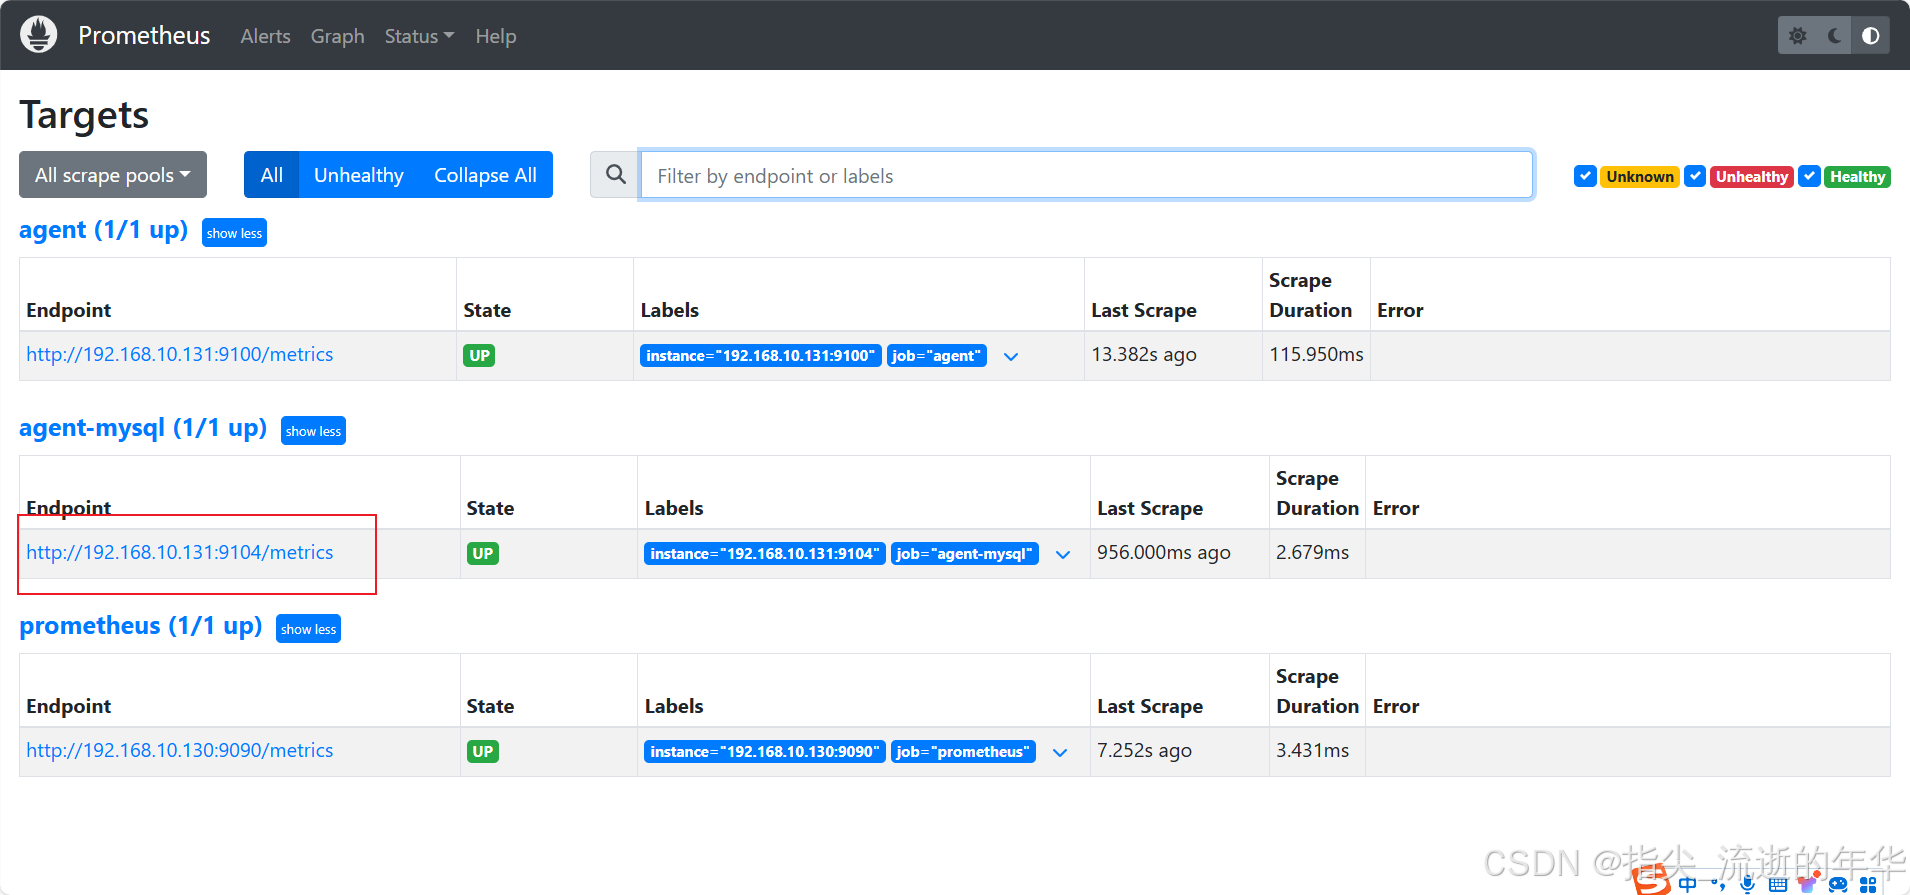The width and height of the screenshot is (1910, 895).
Task: Select the browser-preferred contrast theme icon
Action: (1870, 36)
